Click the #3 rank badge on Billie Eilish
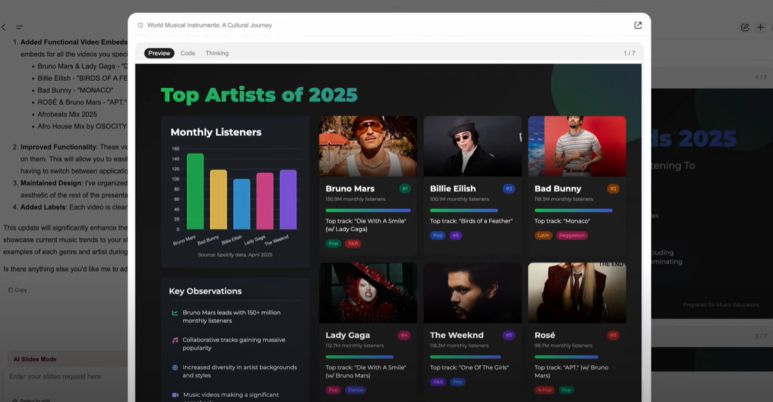 click(509, 188)
